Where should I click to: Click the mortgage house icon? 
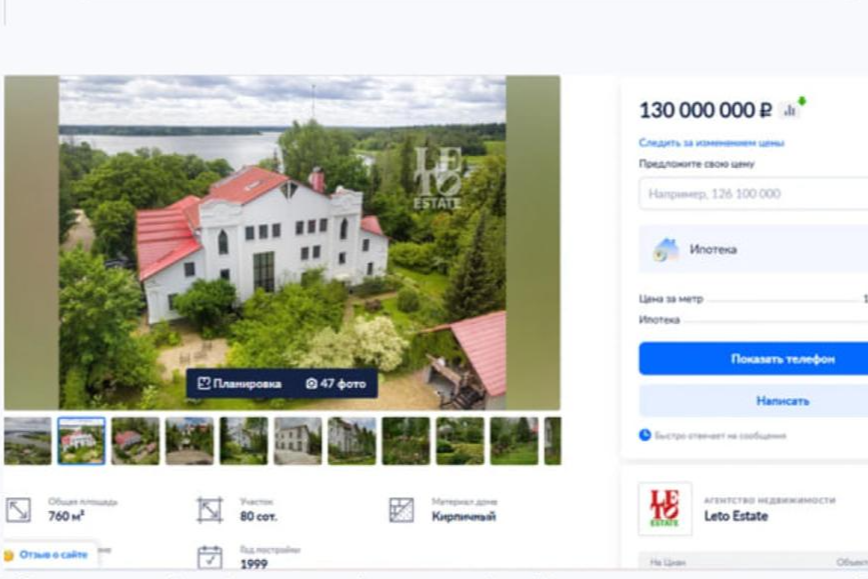tap(665, 250)
